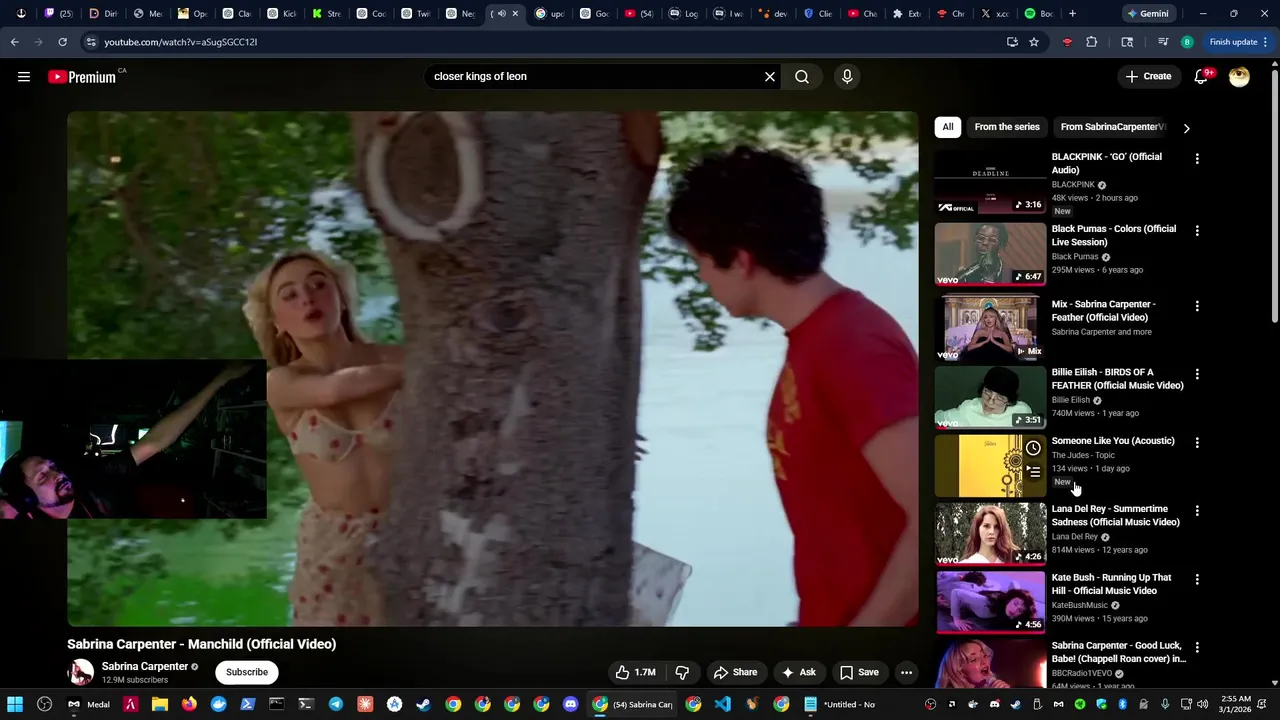Close the active YouTube tab

pyautogui.click(x=515, y=14)
